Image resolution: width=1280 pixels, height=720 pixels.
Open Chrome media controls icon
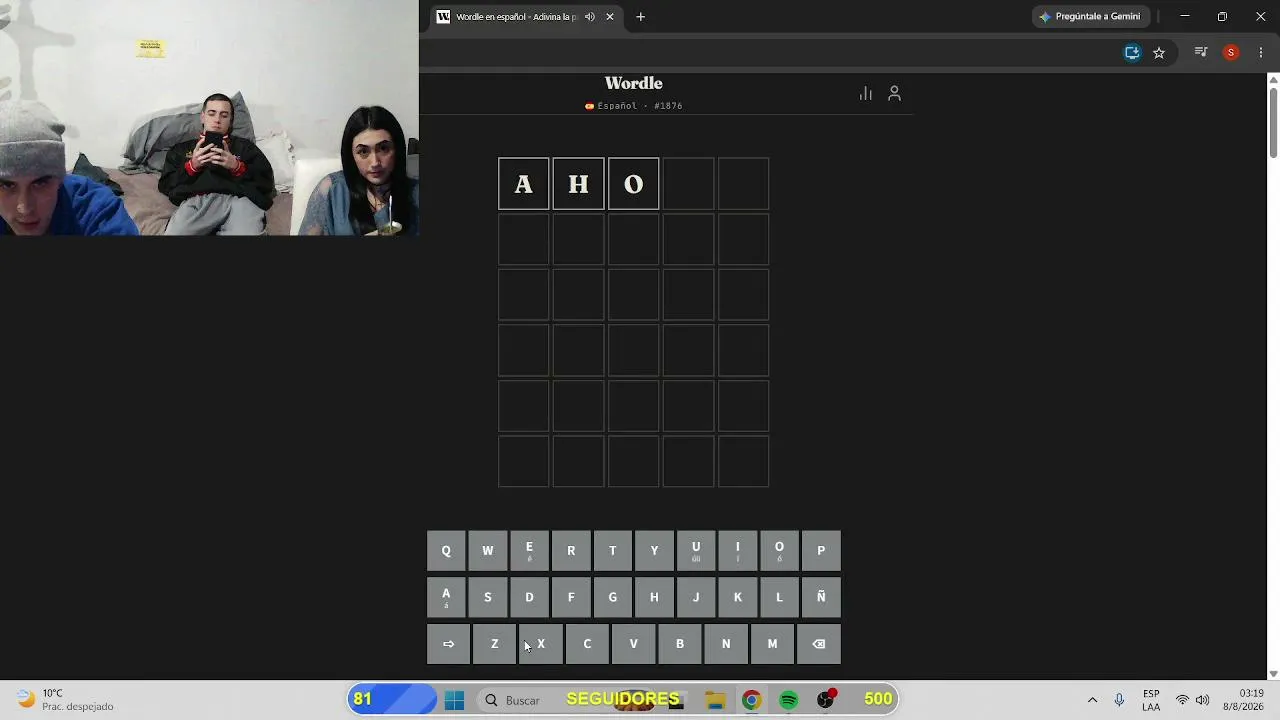(x=1201, y=53)
